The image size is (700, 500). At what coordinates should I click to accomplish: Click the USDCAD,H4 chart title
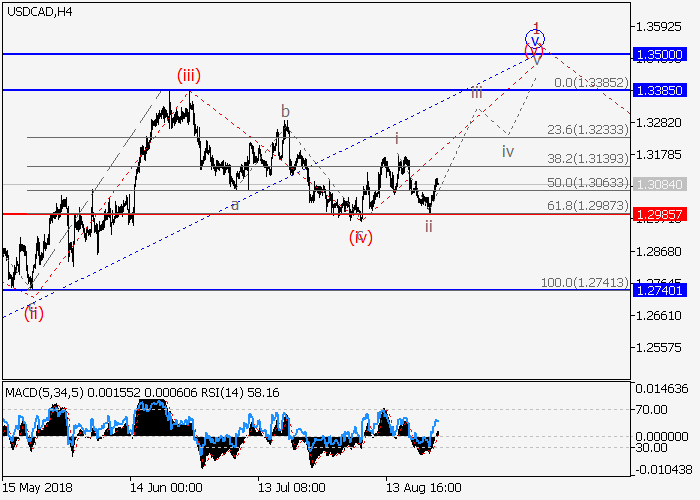coord(38,12)
